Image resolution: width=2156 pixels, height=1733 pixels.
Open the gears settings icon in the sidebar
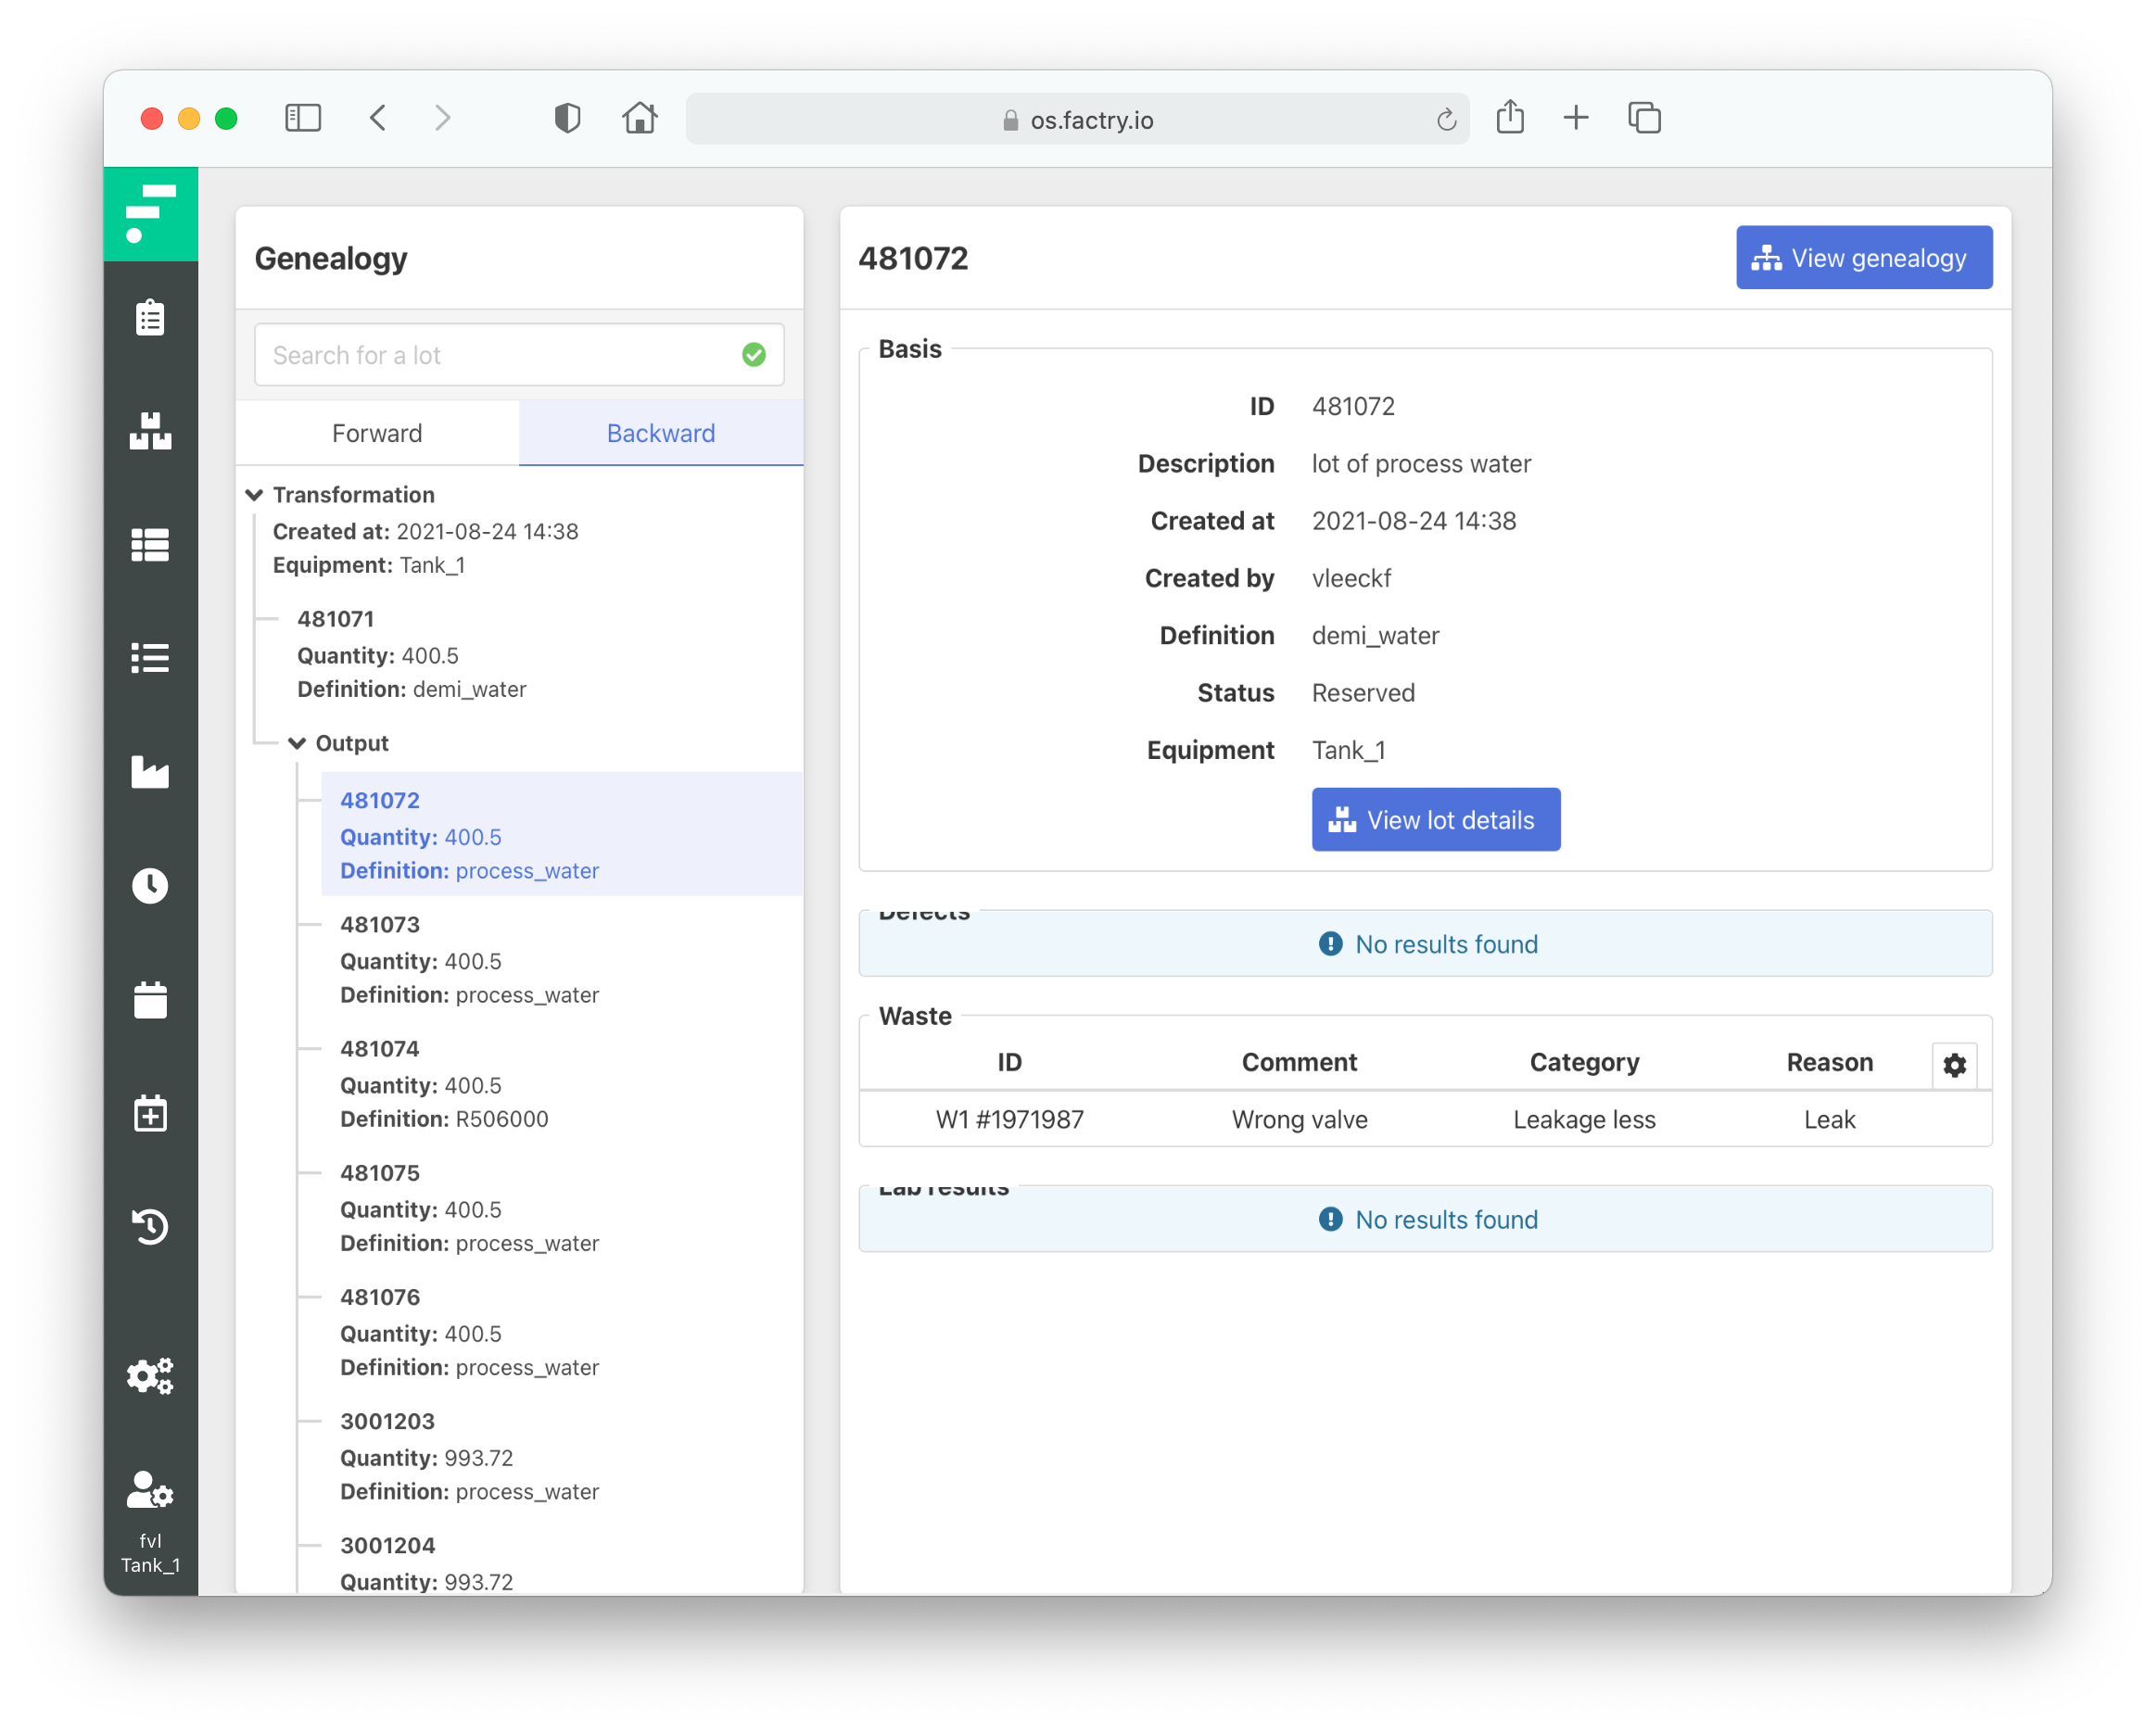[150, 1376]
